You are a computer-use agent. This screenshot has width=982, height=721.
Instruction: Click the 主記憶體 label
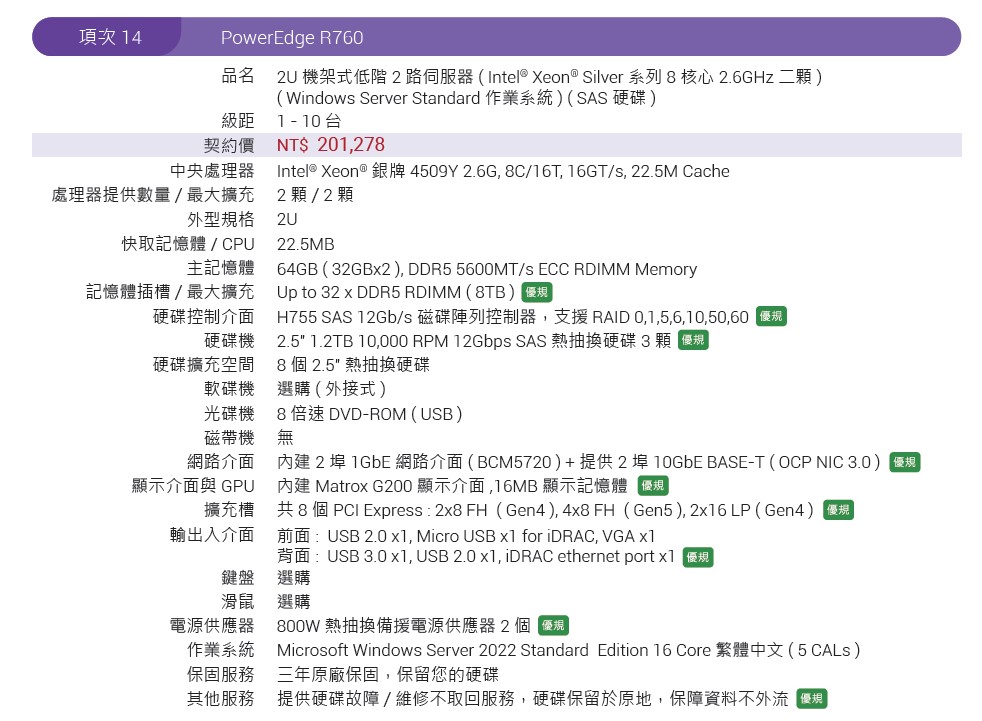coord(220,268)
